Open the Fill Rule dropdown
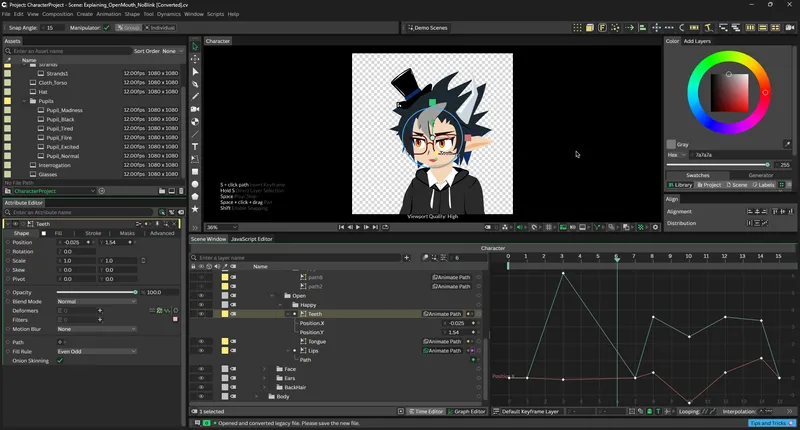 (96, 351)
